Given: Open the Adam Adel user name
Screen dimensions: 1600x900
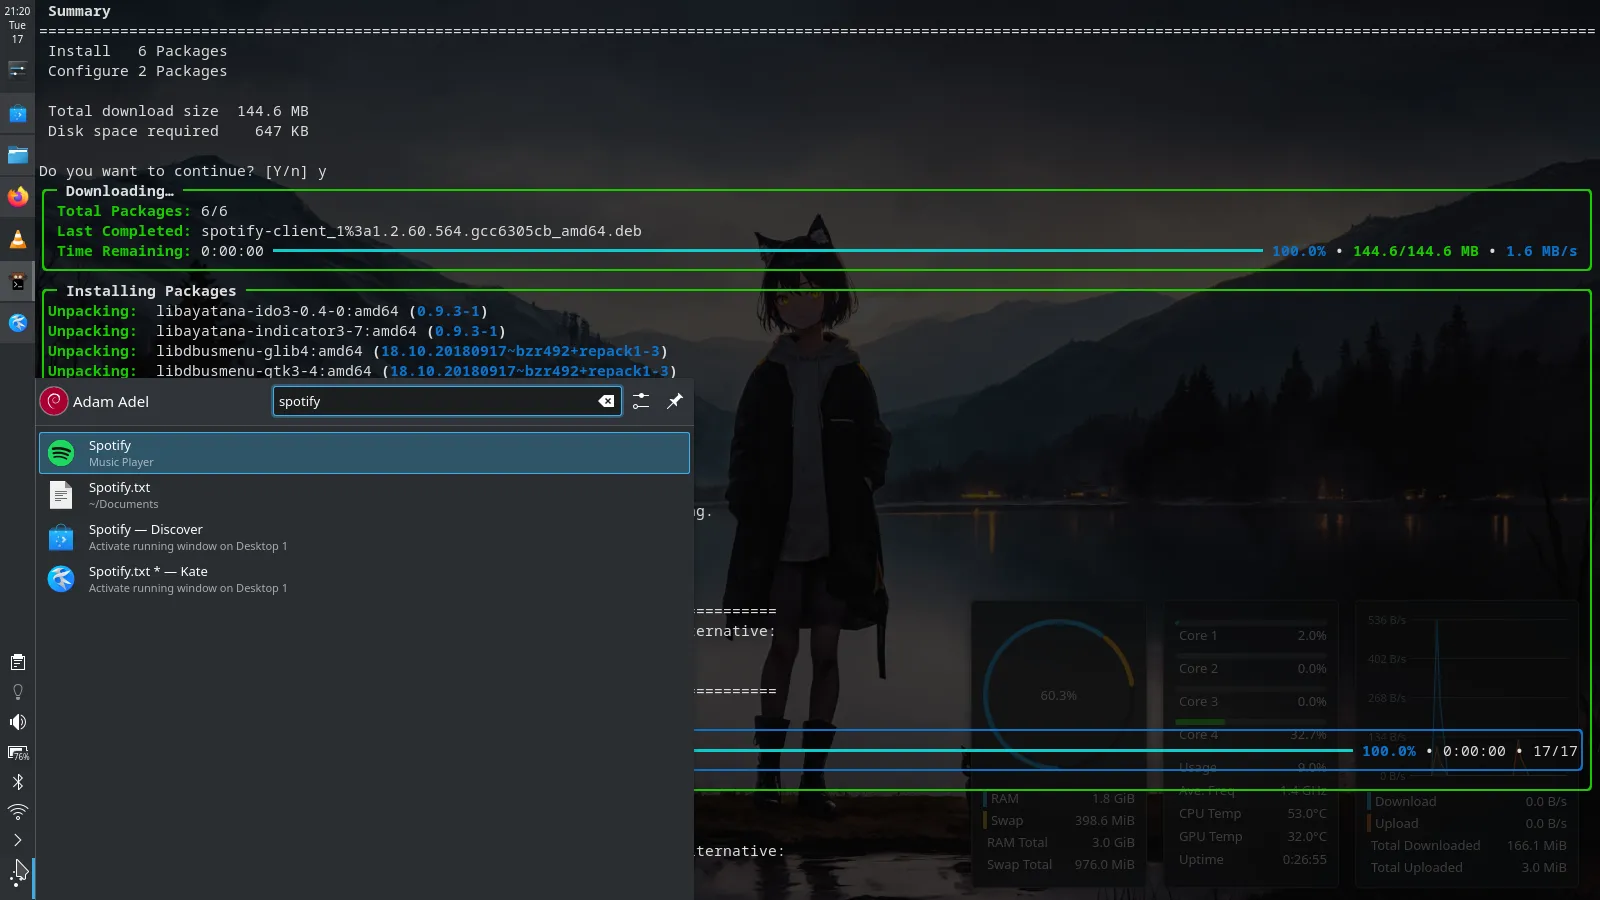Looking at the screenshot, I should pyautogui.click(x=111, y=402).
